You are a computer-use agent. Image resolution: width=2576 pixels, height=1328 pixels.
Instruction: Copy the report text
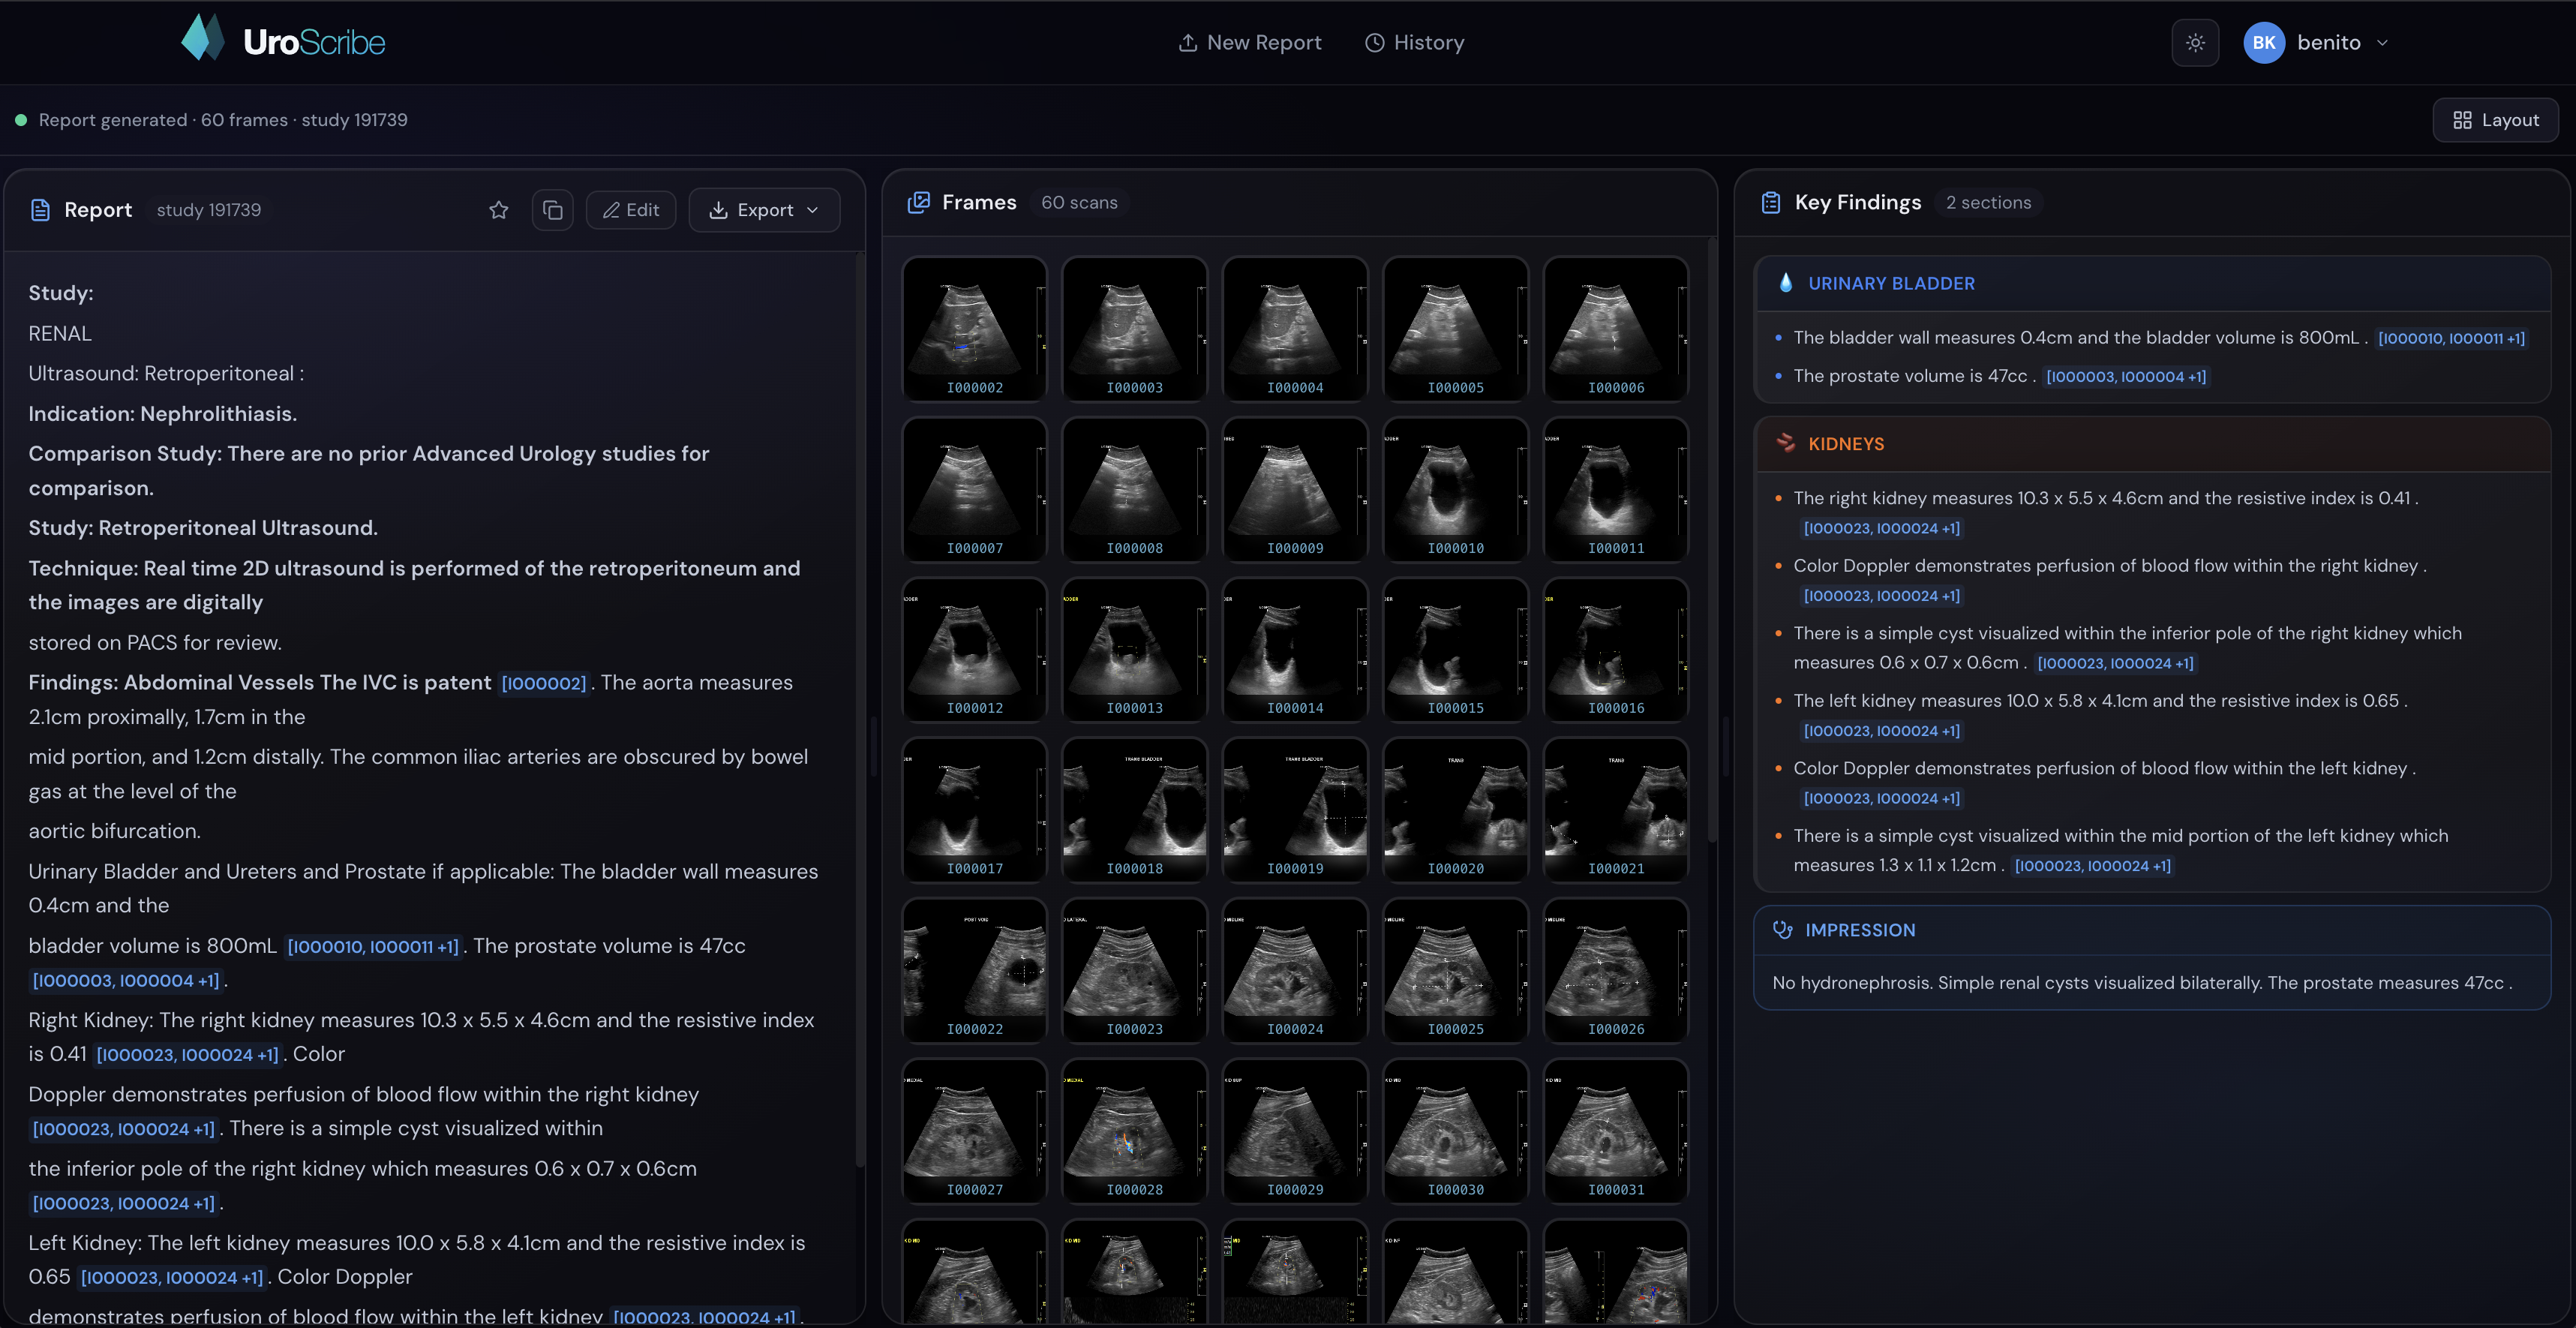click(552, 210)
